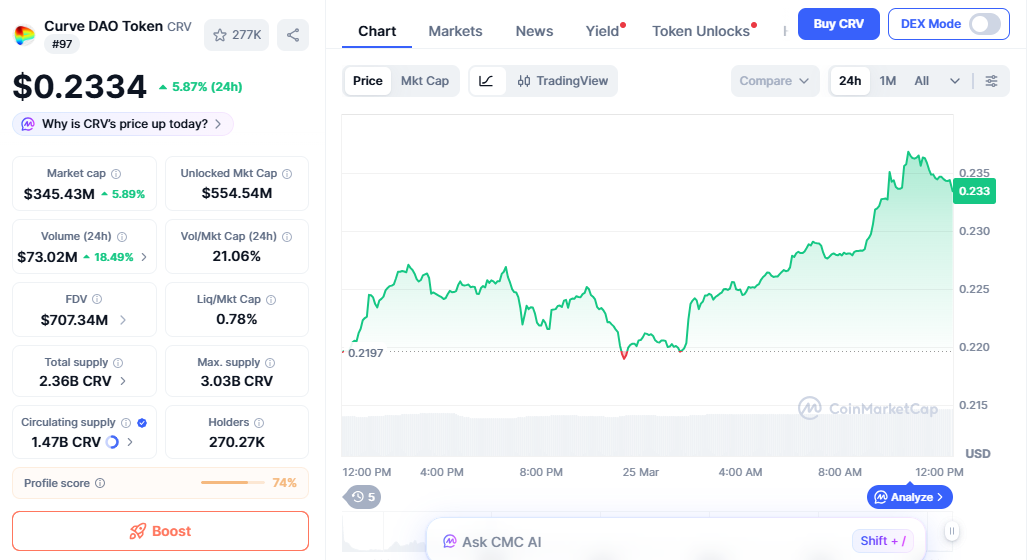
Task: Select the 1M time range option
Action: 888,81
